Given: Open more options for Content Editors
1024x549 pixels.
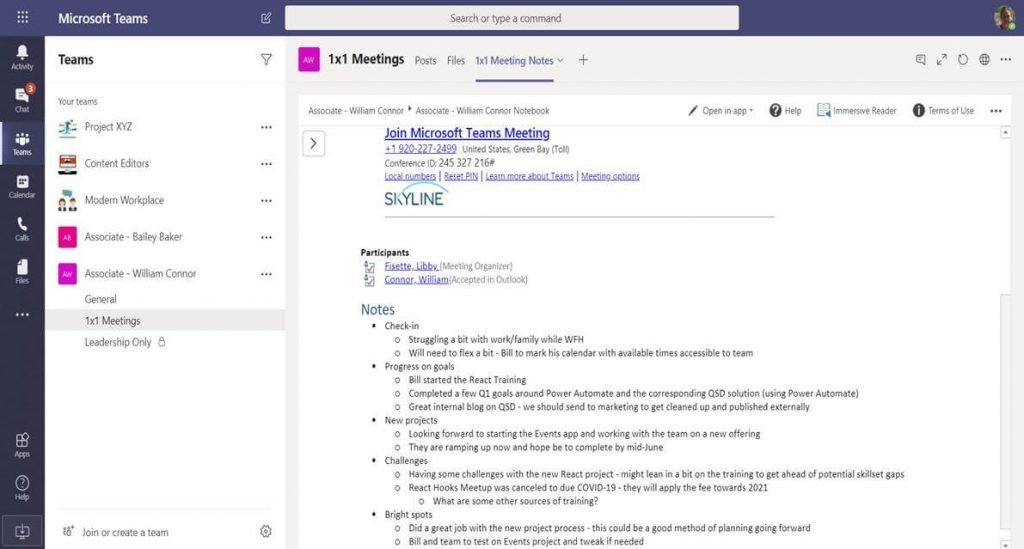Looking at the screenshot, I should tap(266, 164).
